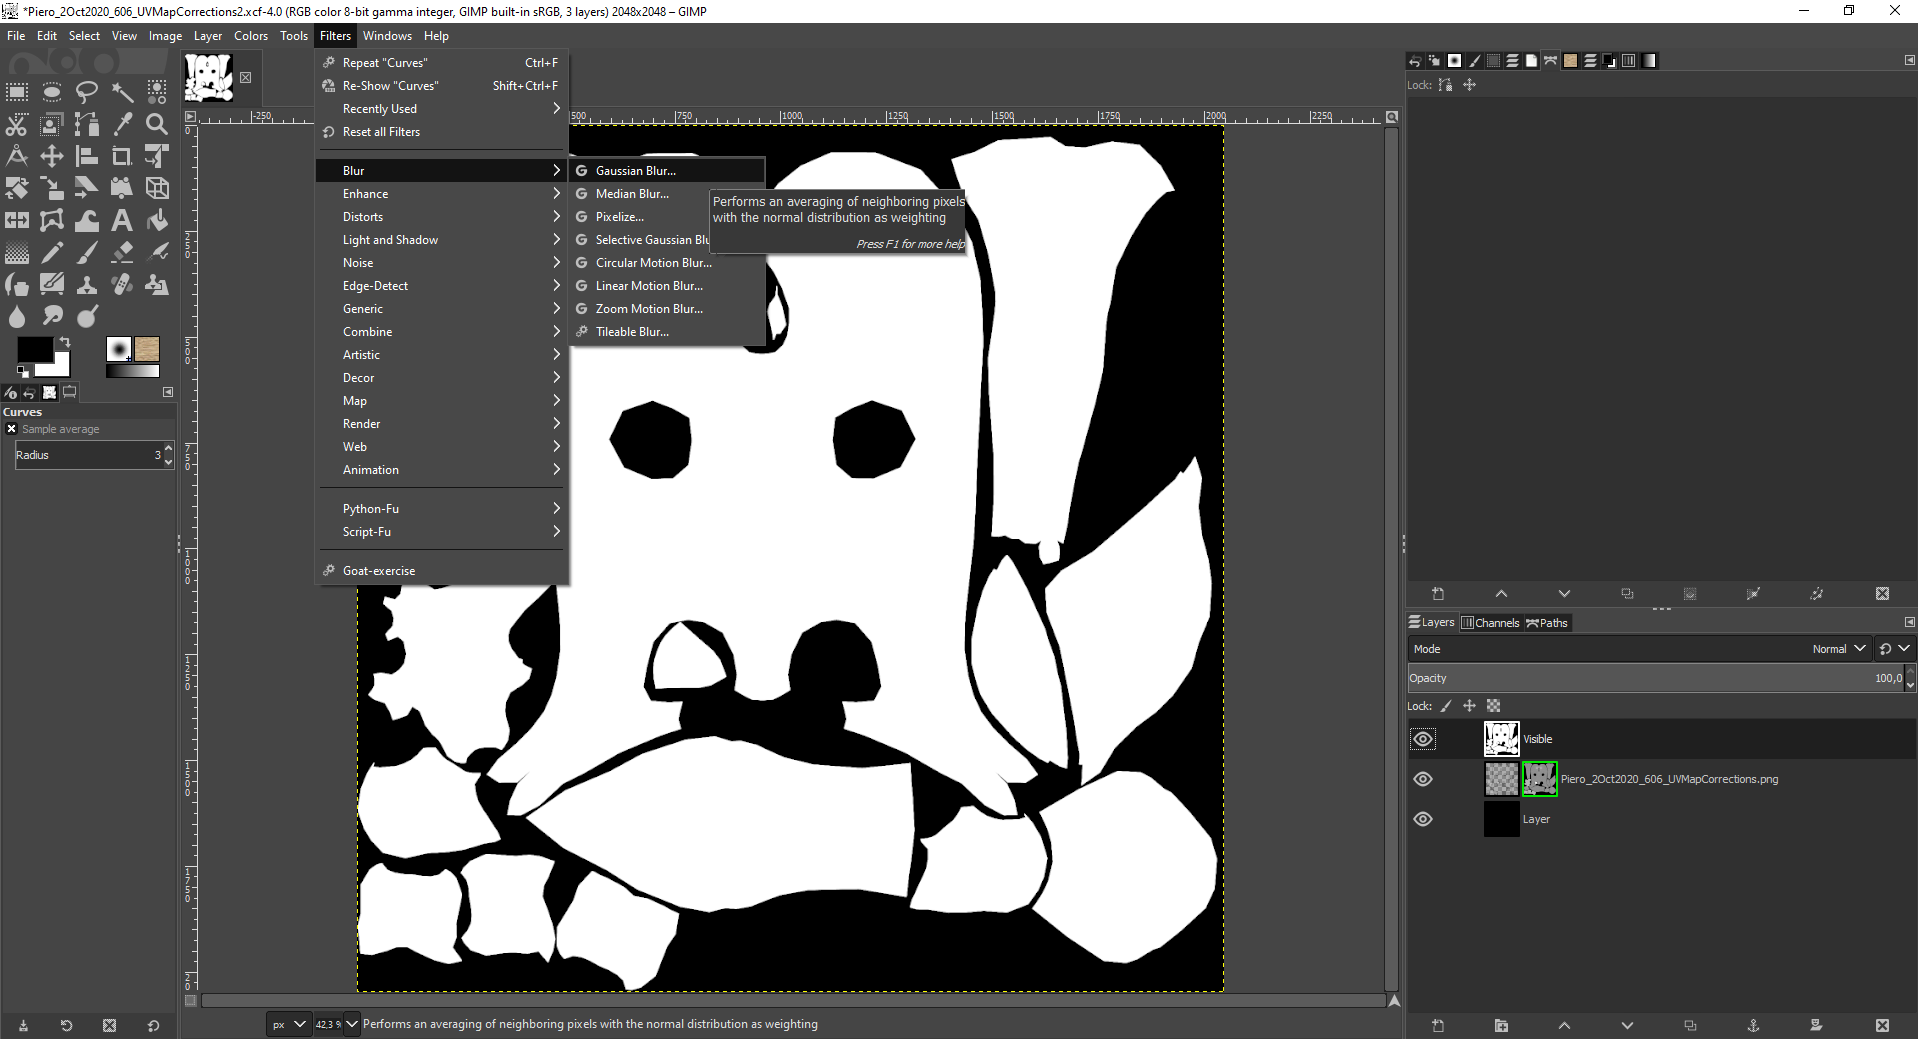Add a mask using the mask icon
The image size is (1918, 1039).
coord(1815,1025)
